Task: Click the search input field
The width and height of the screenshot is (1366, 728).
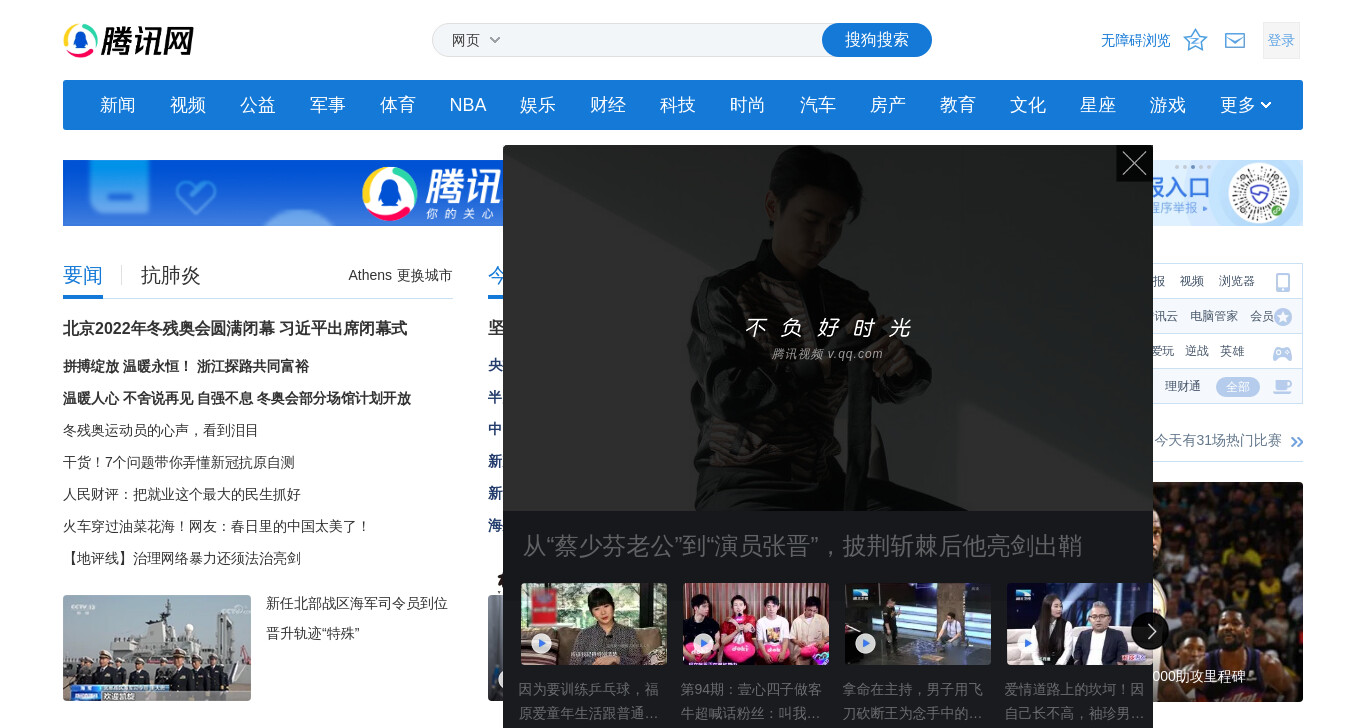Action: coord(665,40)
